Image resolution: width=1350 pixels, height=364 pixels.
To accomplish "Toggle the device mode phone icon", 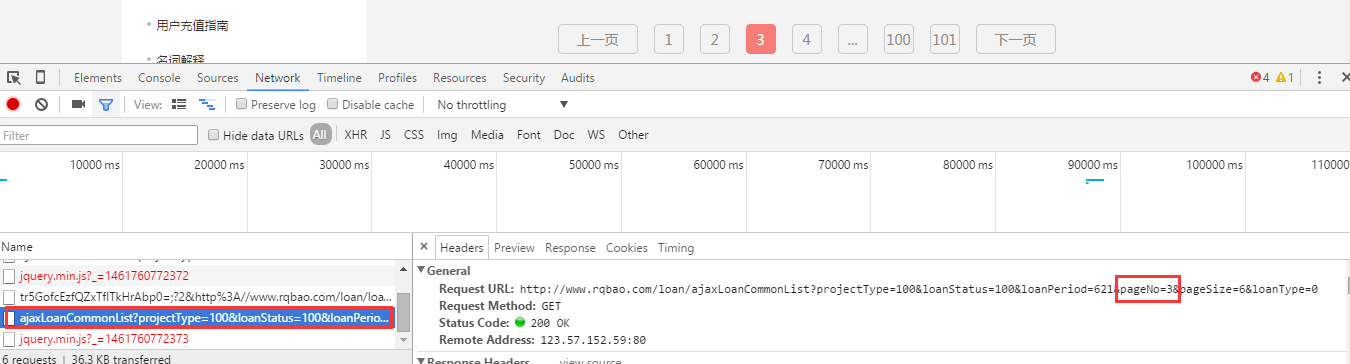I will coord(40,77).
